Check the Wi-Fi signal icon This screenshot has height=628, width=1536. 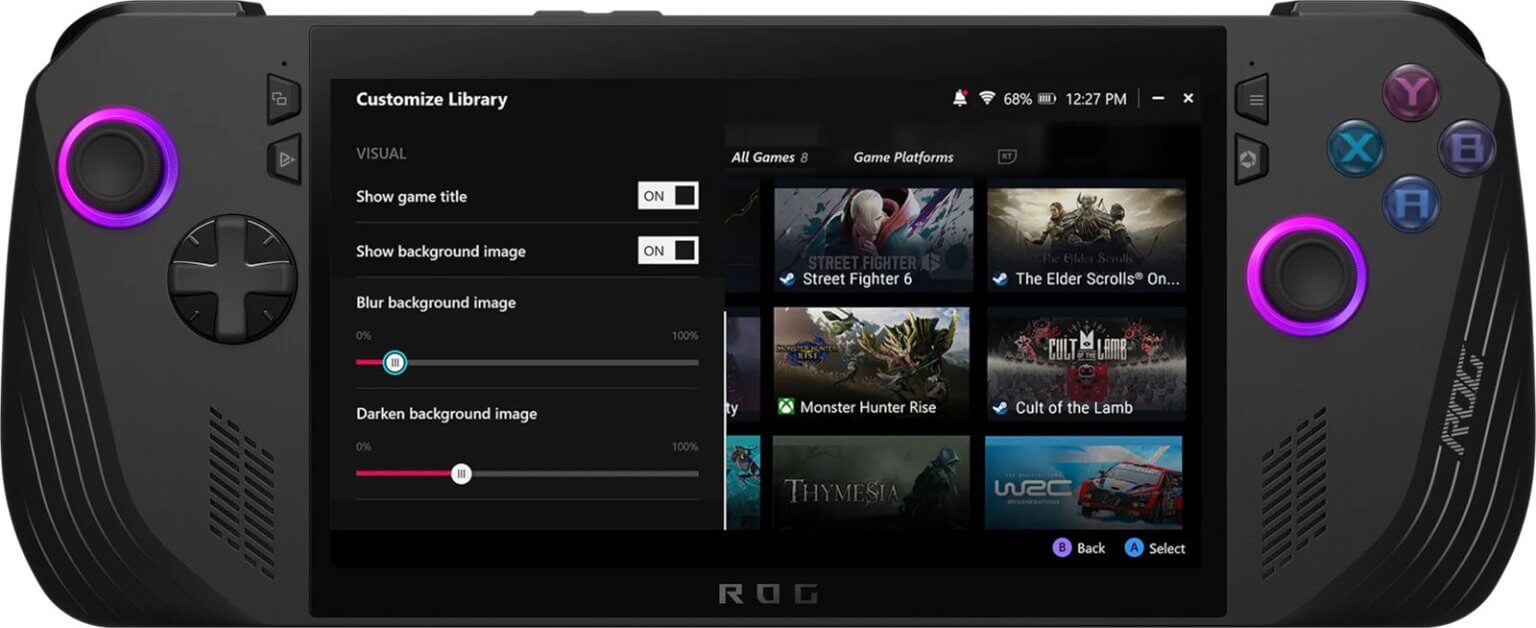point(987,98)
